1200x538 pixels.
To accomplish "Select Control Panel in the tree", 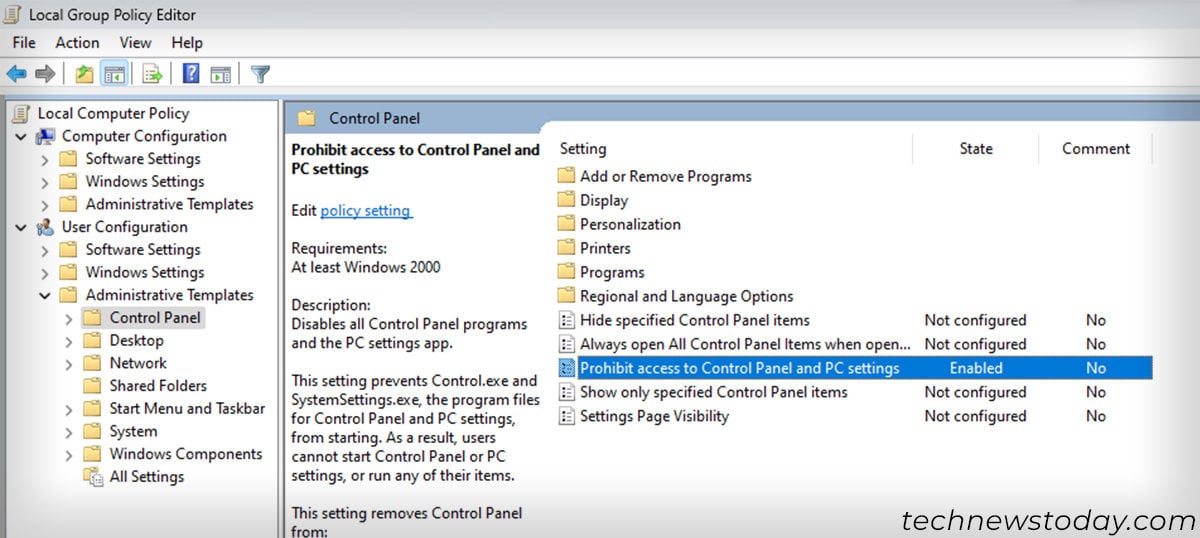I will 155,318.
